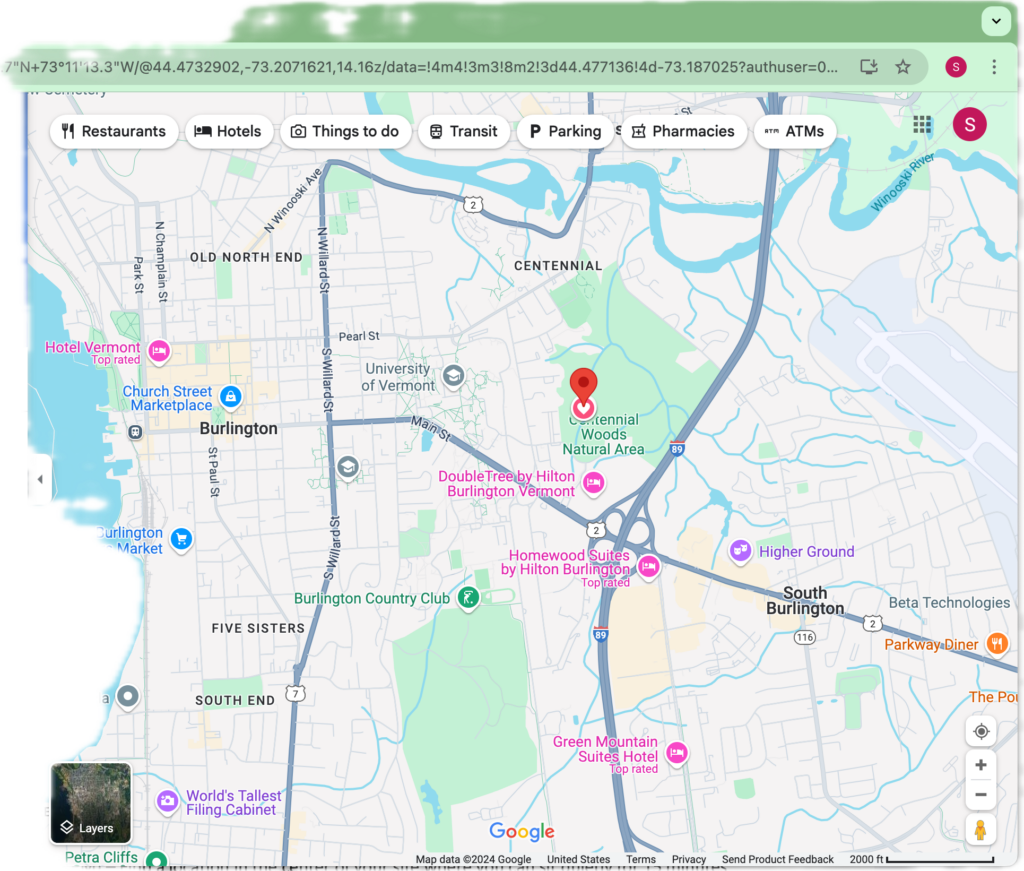The image size is (1024, 871).
Task: Click the United States link
Action: (x=579, y=859)
